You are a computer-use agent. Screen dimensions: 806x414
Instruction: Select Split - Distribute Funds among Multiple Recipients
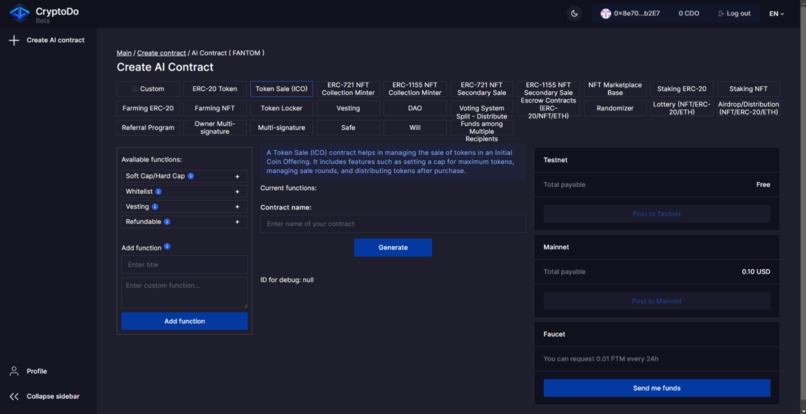[482, 128]
